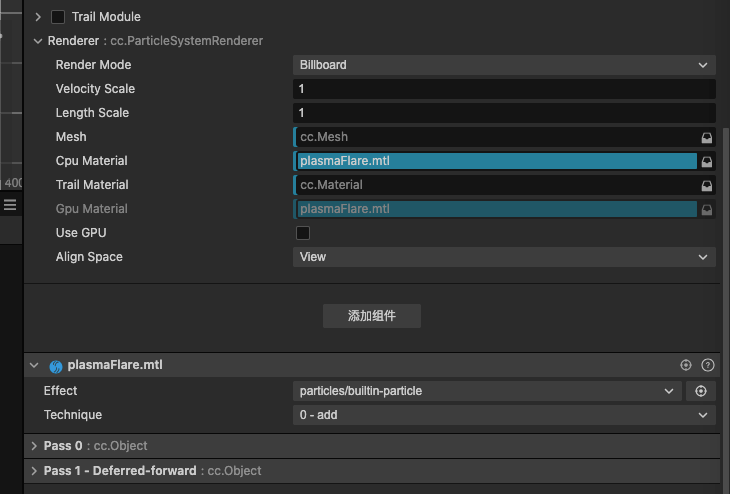Screen dimensions: 730x494
Task: Click the Cpu Material plasmaFlare.mtl field
Action: [x=496, y=161]
